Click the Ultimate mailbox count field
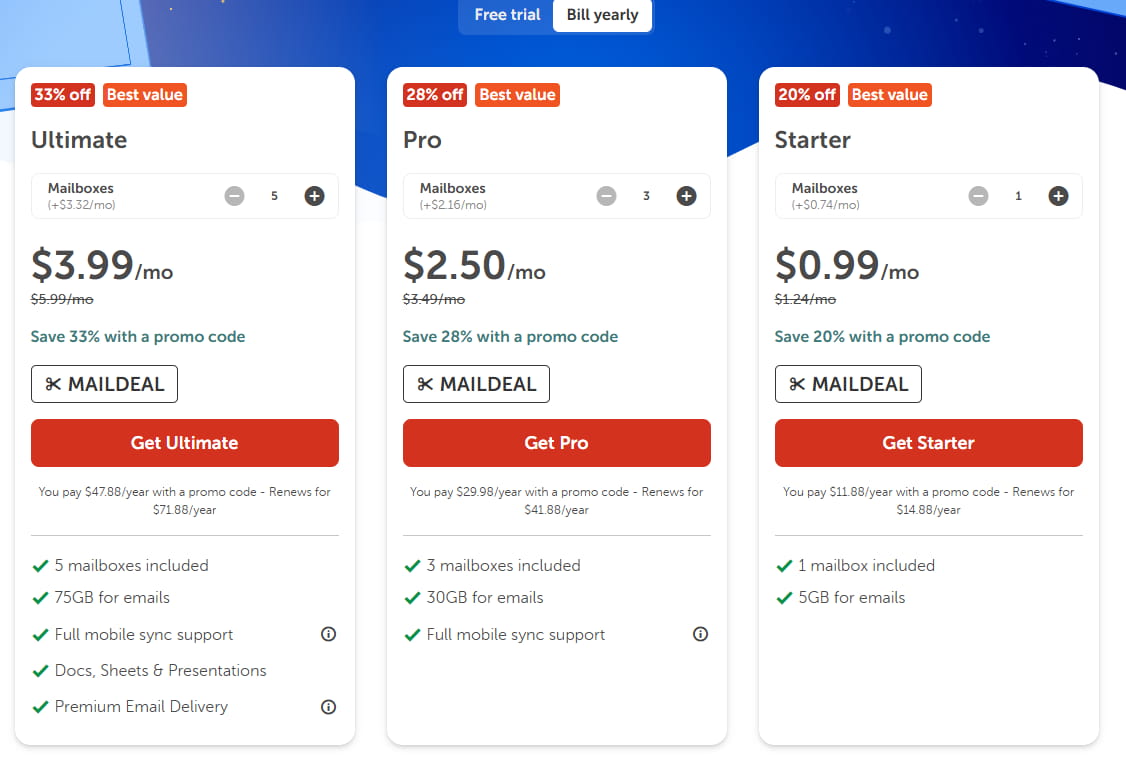This screenshot has height=760, width=1126. pyautogui.click(x=274, y=196)
